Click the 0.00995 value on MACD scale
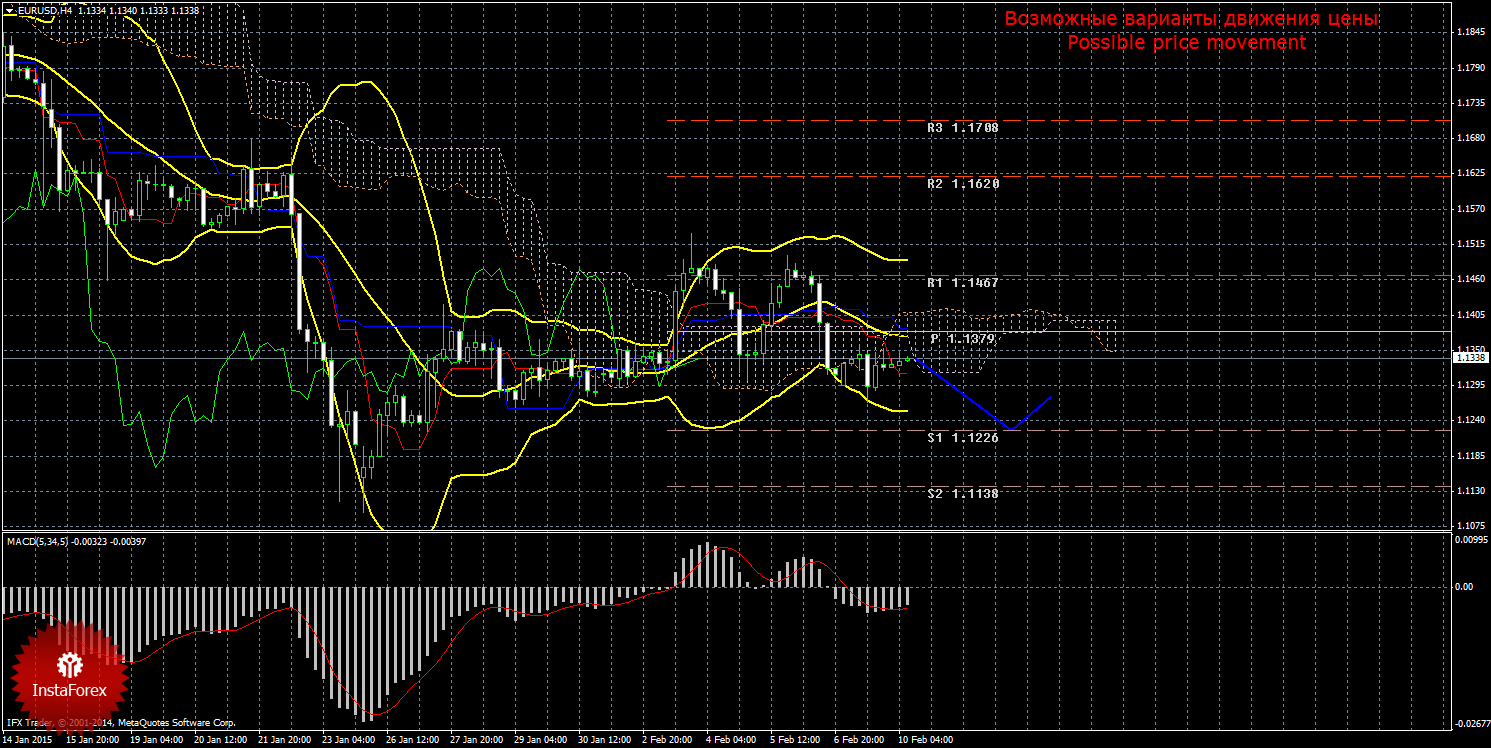1491x748 pixels. [1468, 540]
